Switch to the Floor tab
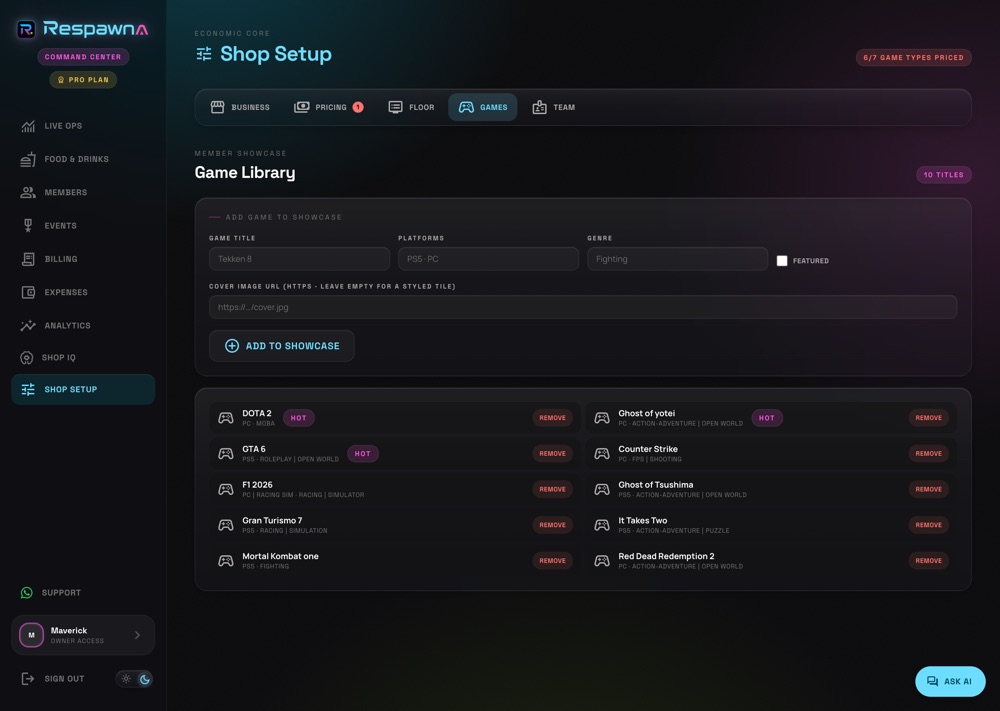The image size is (1000, 711). coord(411,107)
